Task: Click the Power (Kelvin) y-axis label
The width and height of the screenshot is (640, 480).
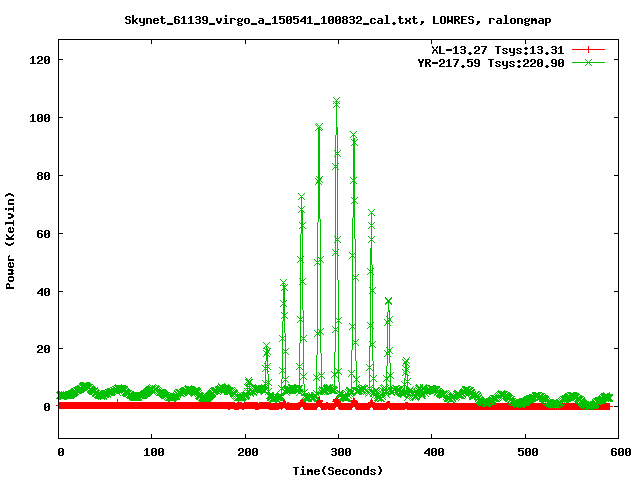Action: [x=10, y=240]
